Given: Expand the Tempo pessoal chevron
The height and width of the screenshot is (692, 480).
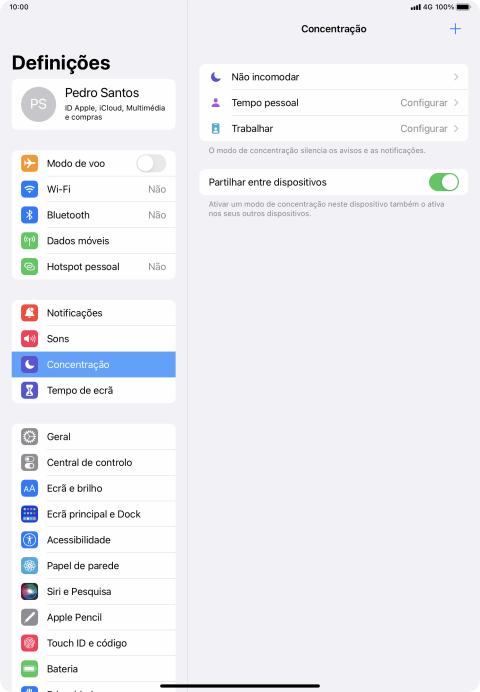Looking at the screenshot, I should pos(456,103).
